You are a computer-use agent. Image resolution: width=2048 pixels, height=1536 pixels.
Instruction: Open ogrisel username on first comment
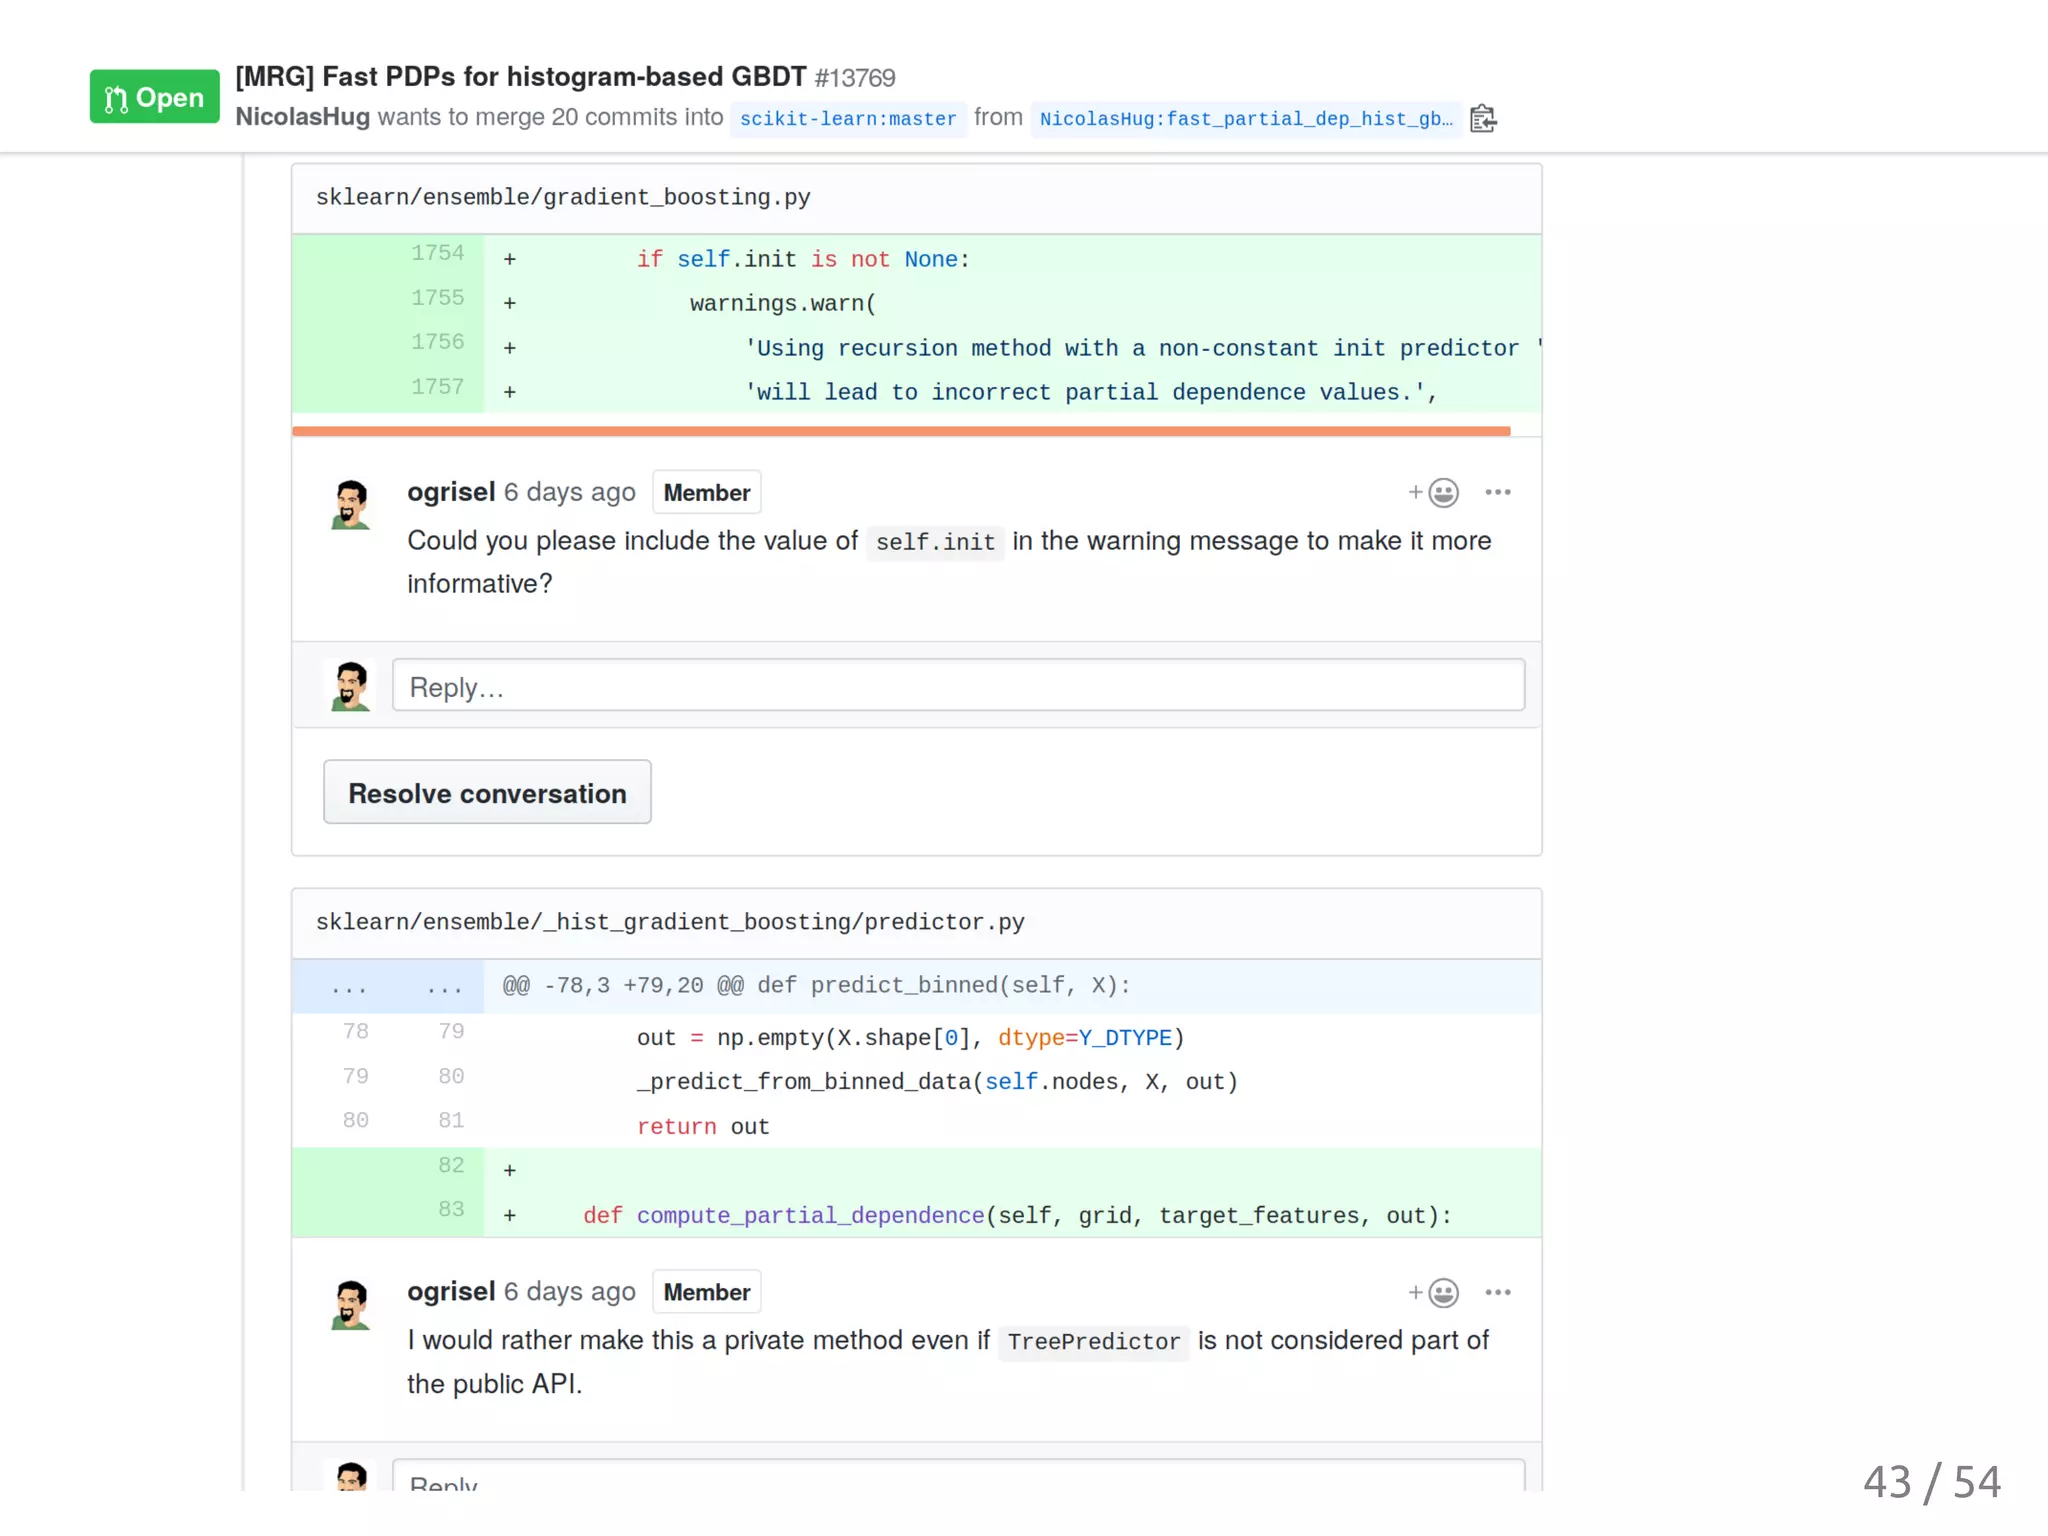point(451,492)
